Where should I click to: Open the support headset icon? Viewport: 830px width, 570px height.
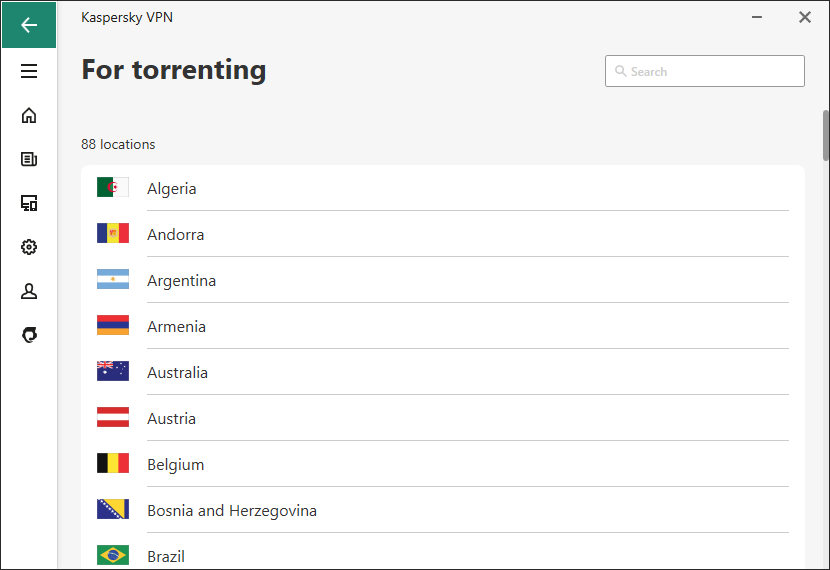[x=29, y=334]
